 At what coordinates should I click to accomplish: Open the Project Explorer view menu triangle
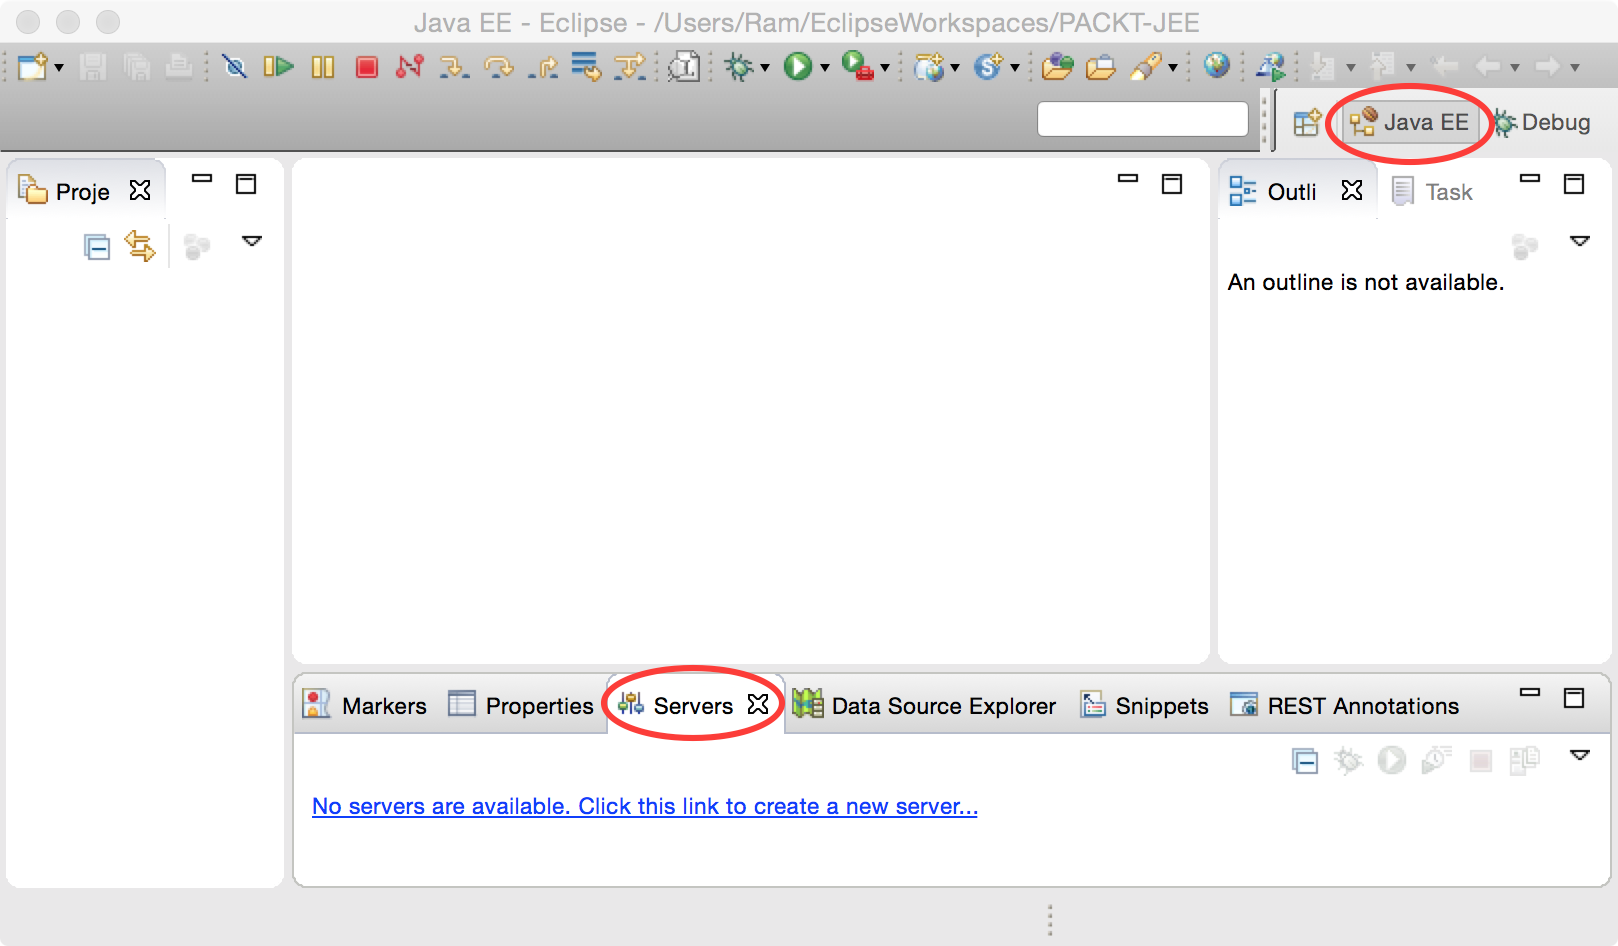click(252, 241)
